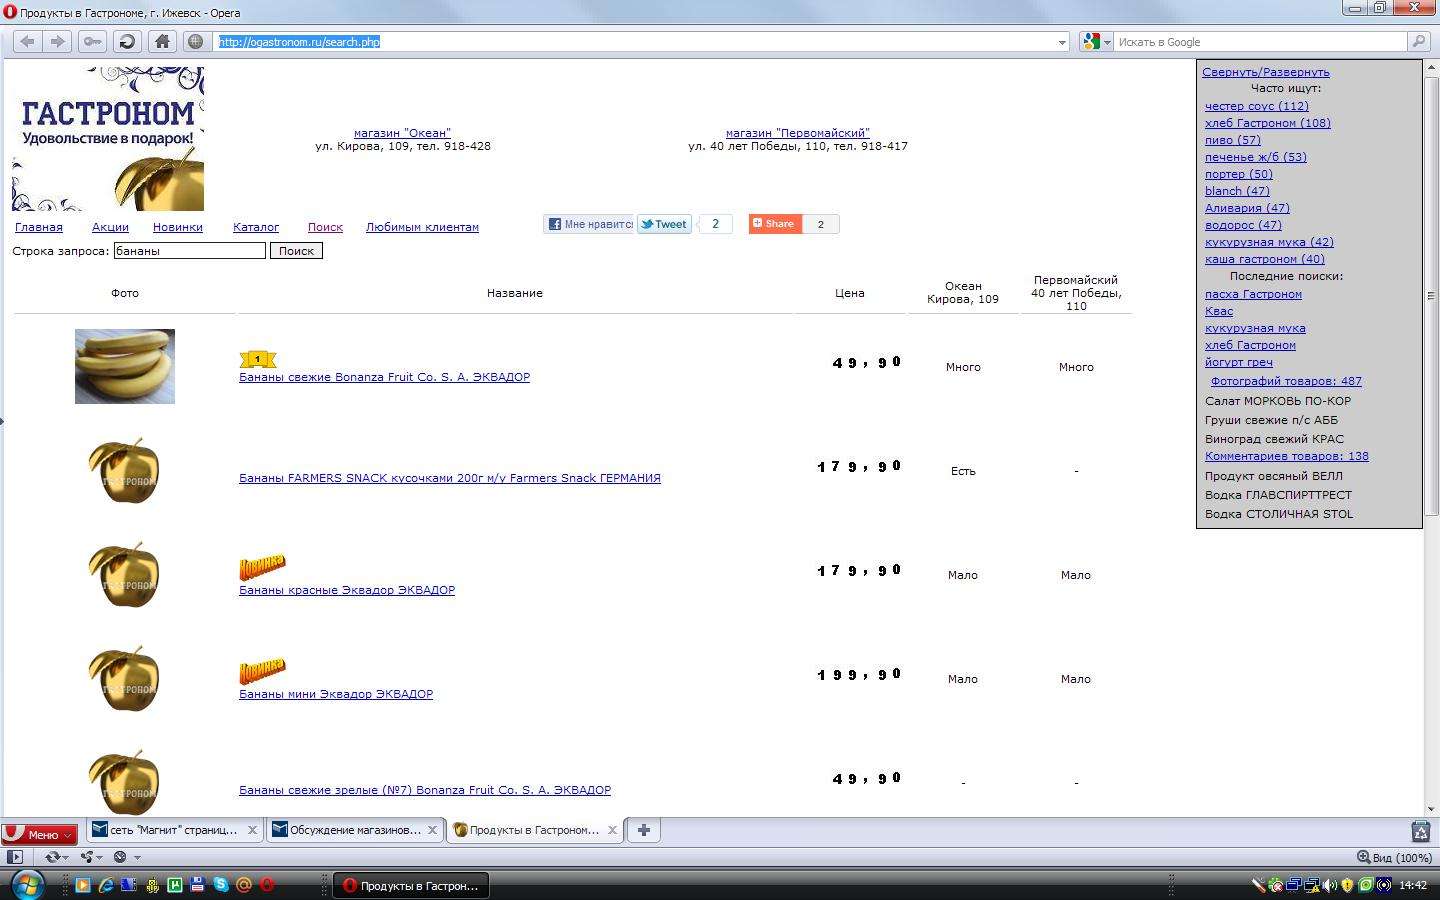Screen dimensions: 1440x900
Task: Launch Internet Explorer from quick launch
Action: 105,885
